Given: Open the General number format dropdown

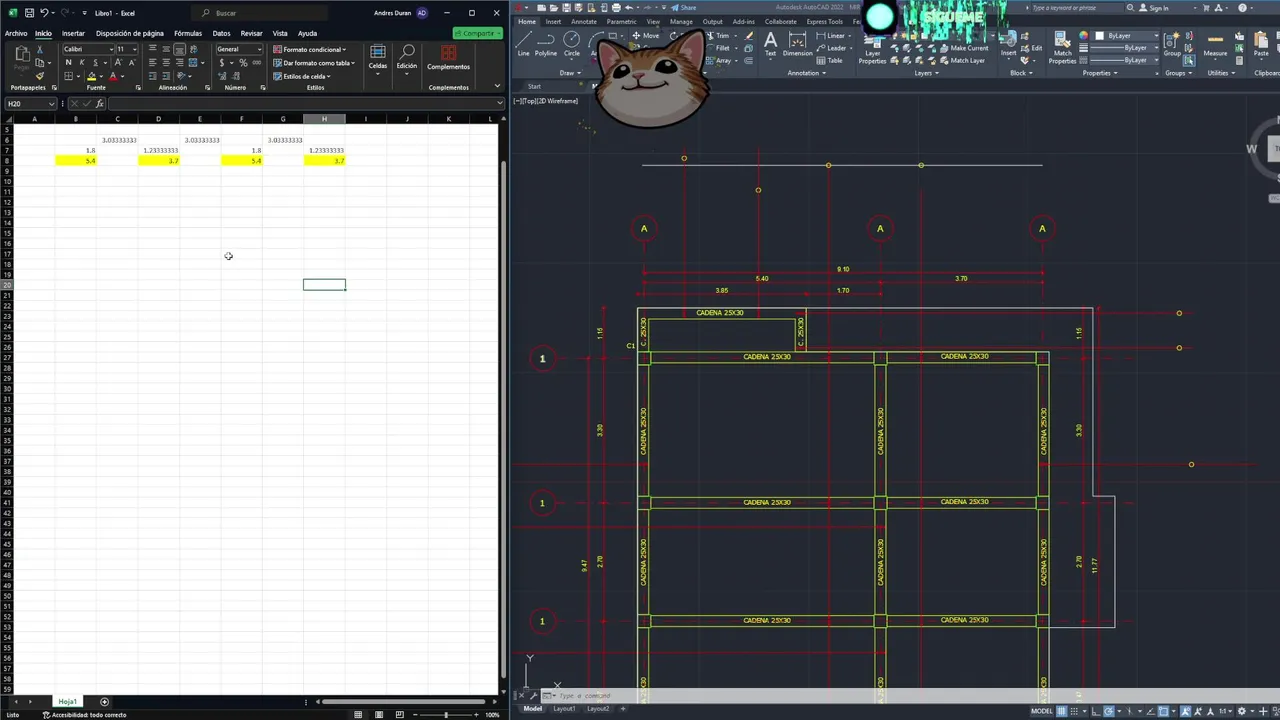Looking at the screenshot, I should 259,49.
